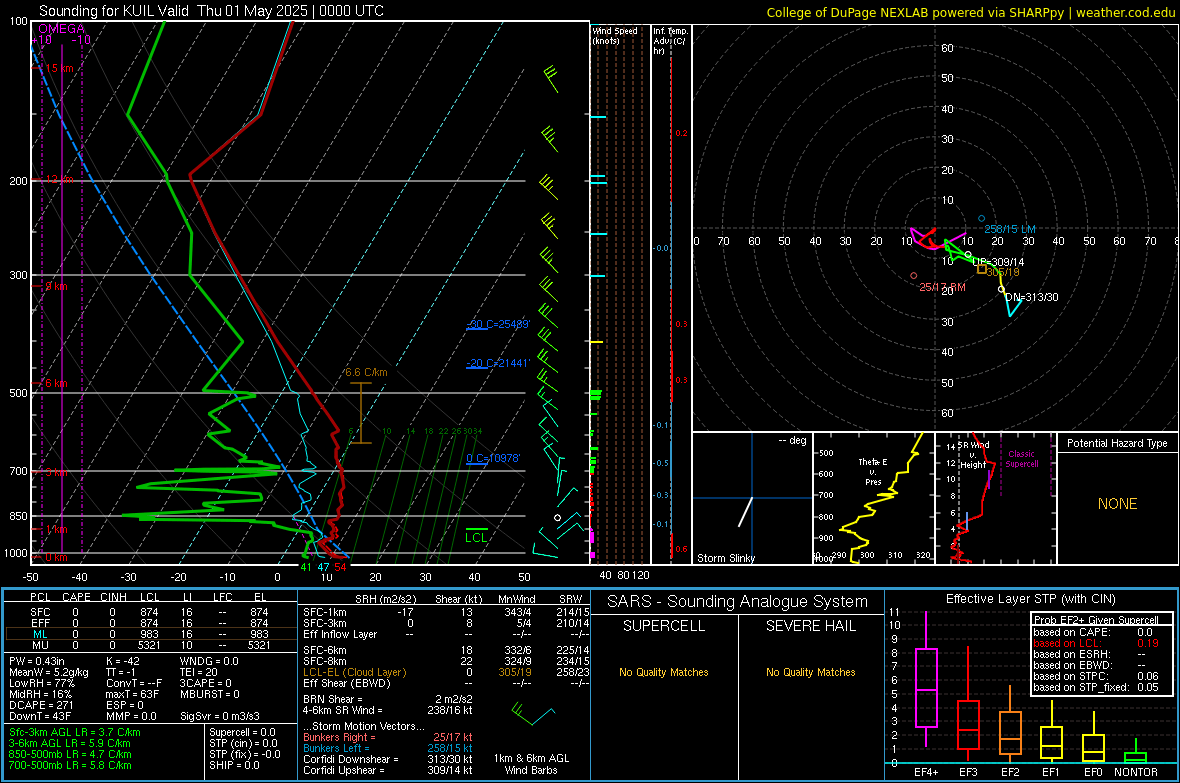The height and width of the screenshot is (783, 1180).
Task: Click the red based on LCL: 0.19 line
Action: (x=1096, y=643)
